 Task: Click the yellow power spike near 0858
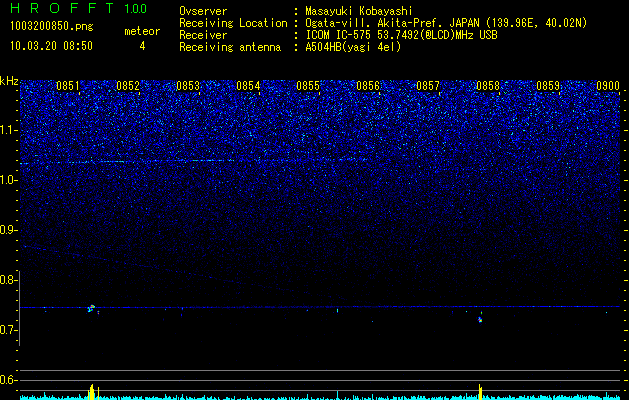click(480, 392)
